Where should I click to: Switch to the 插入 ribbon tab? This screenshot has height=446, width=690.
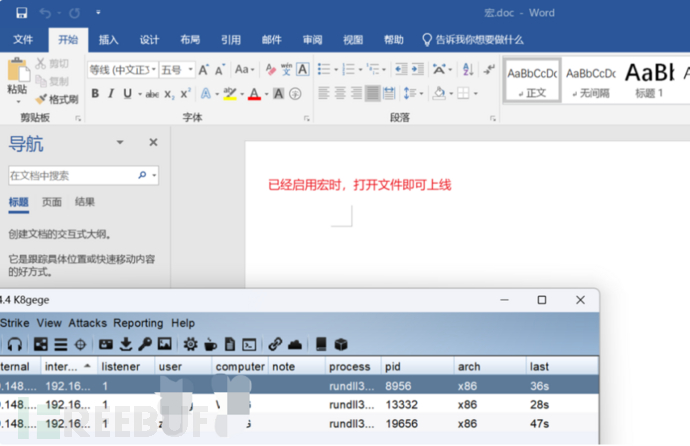(108, 40)
